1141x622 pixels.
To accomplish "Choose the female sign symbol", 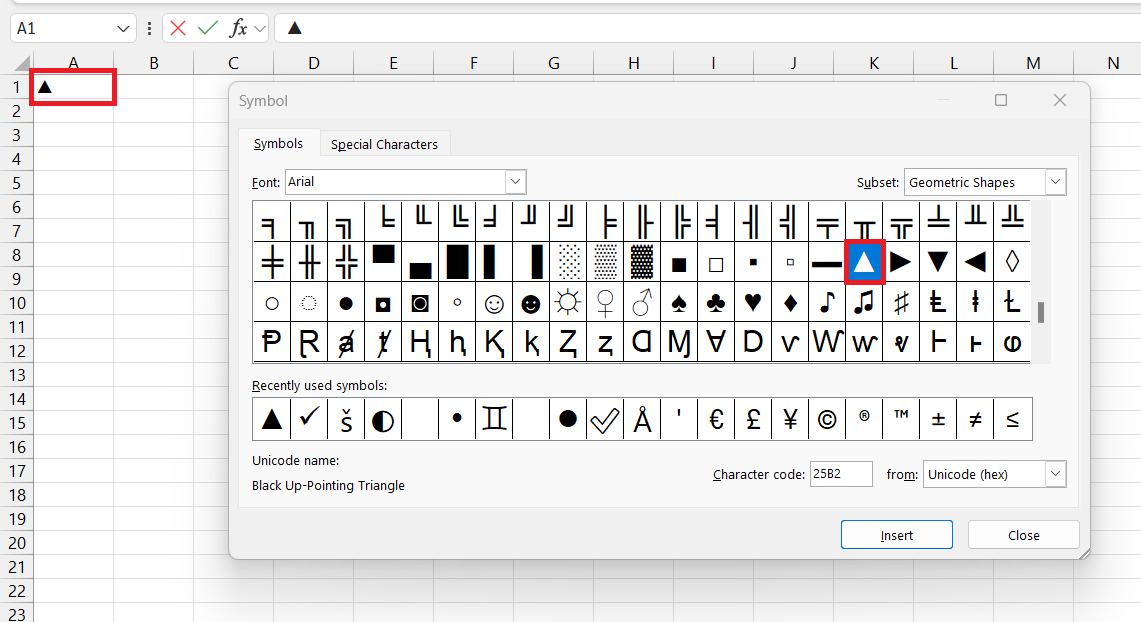I will (x=605, y=303).
